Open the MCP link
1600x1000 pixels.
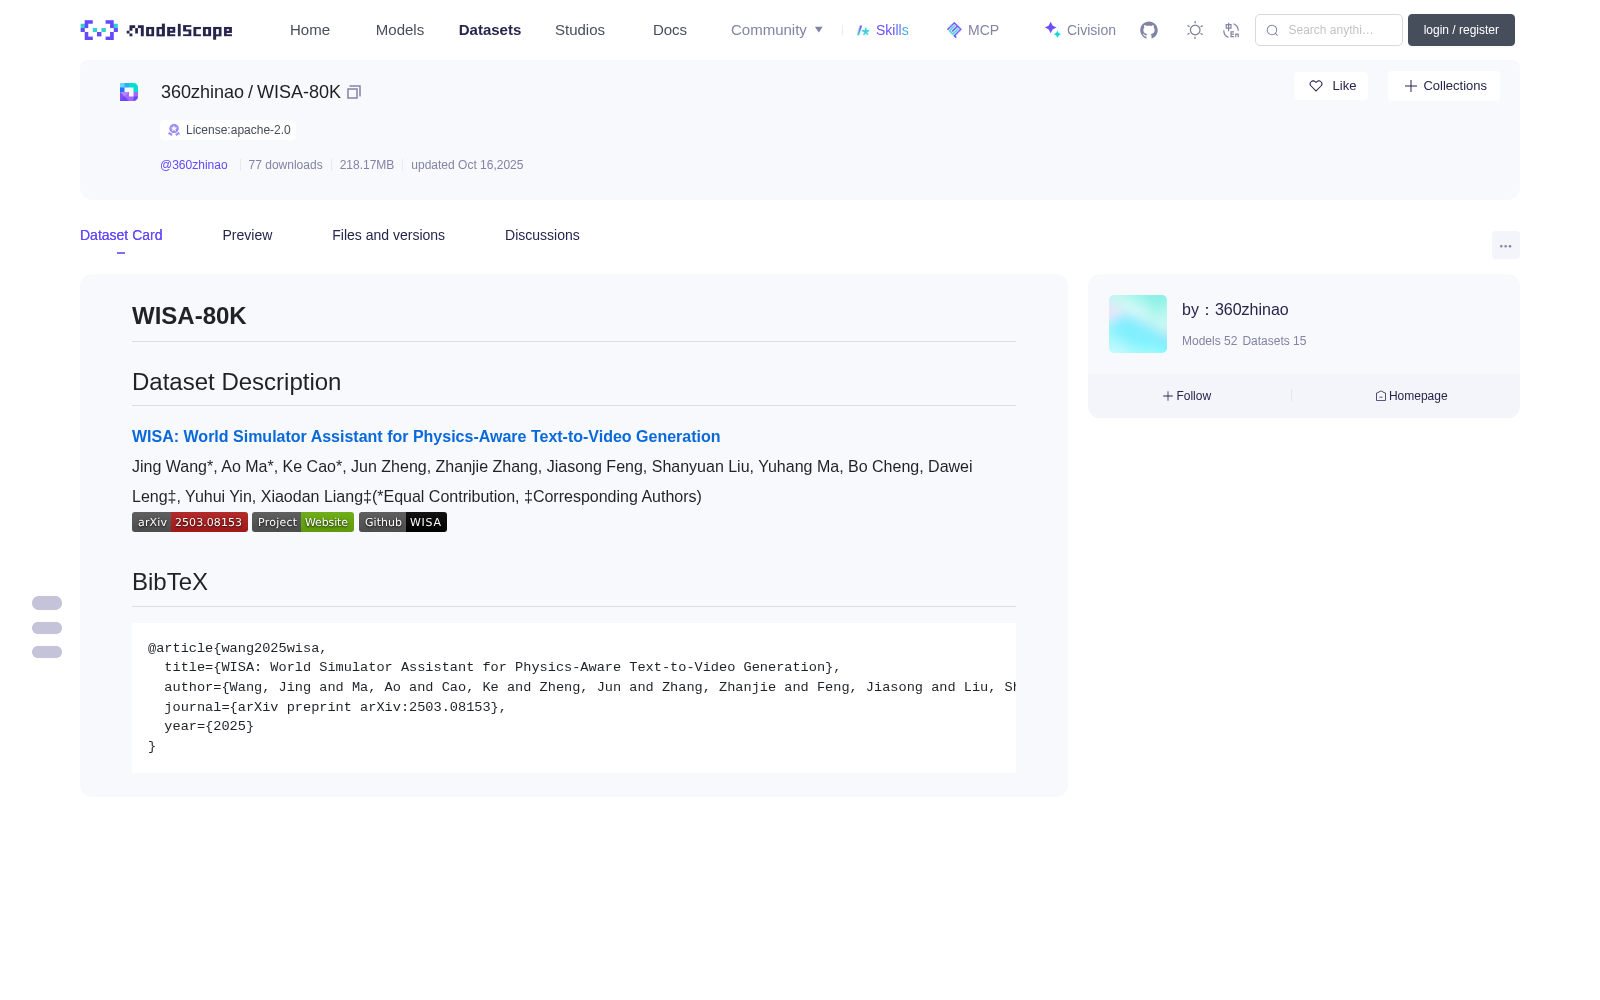(x=973, y=30)
